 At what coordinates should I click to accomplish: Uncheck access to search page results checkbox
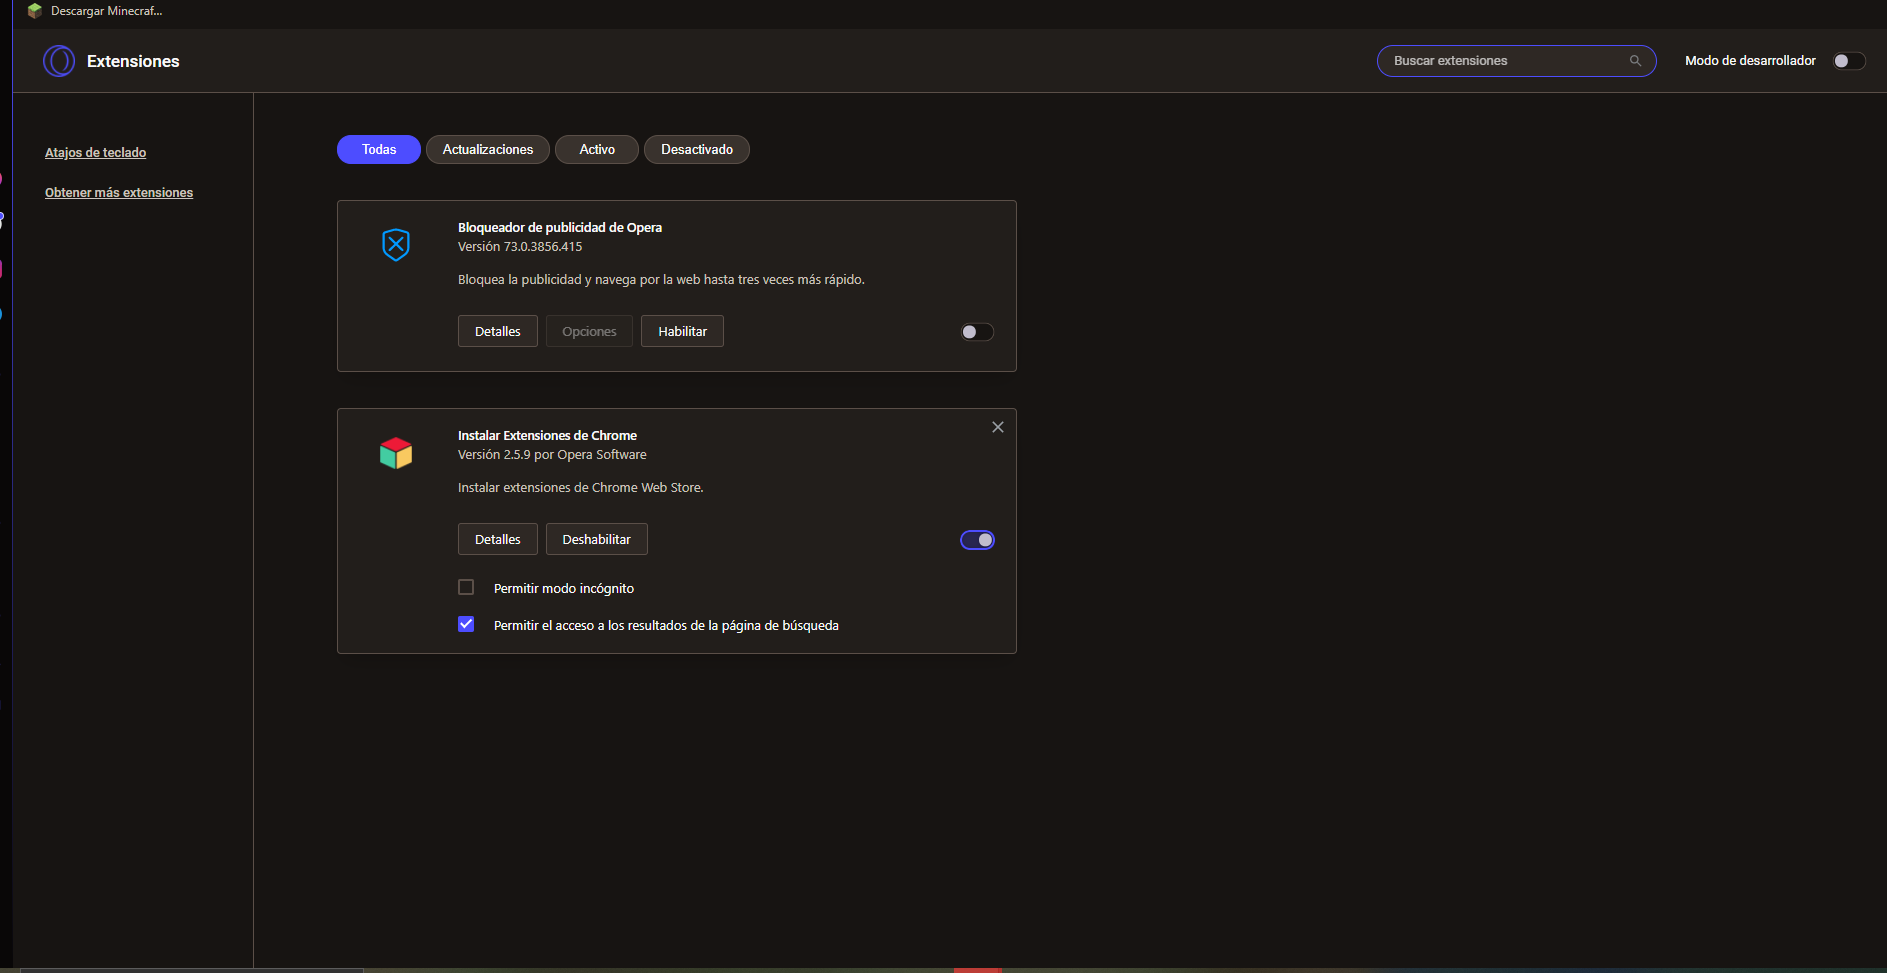click(x=466, y=624)
